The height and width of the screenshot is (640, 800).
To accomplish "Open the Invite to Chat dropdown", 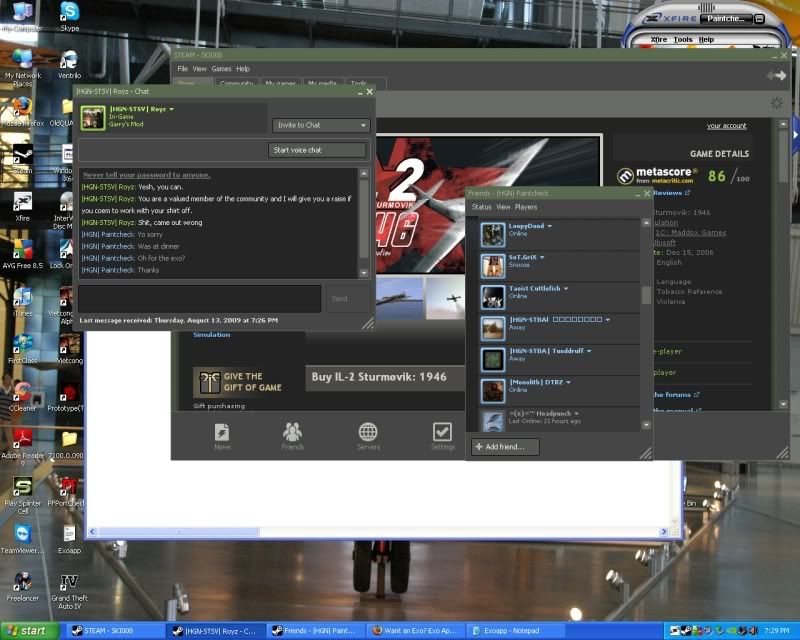I will point(321,125).
